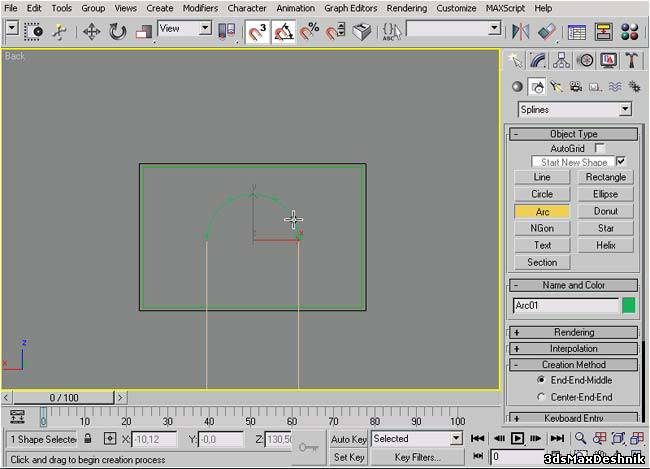The width and height of the screenshot is (650, 469).
Task: Select End-End-Middle creation method
Action: coord(541,380)
